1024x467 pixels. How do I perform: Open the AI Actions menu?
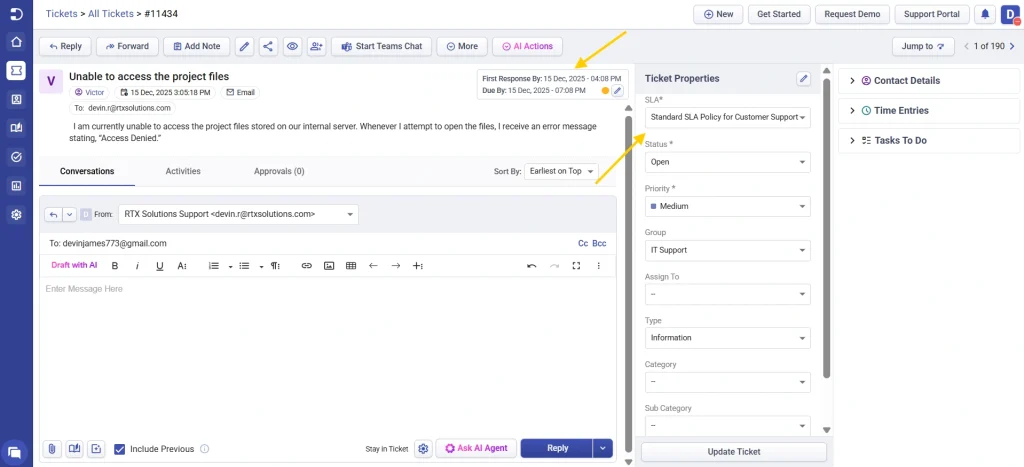[527, 46]
